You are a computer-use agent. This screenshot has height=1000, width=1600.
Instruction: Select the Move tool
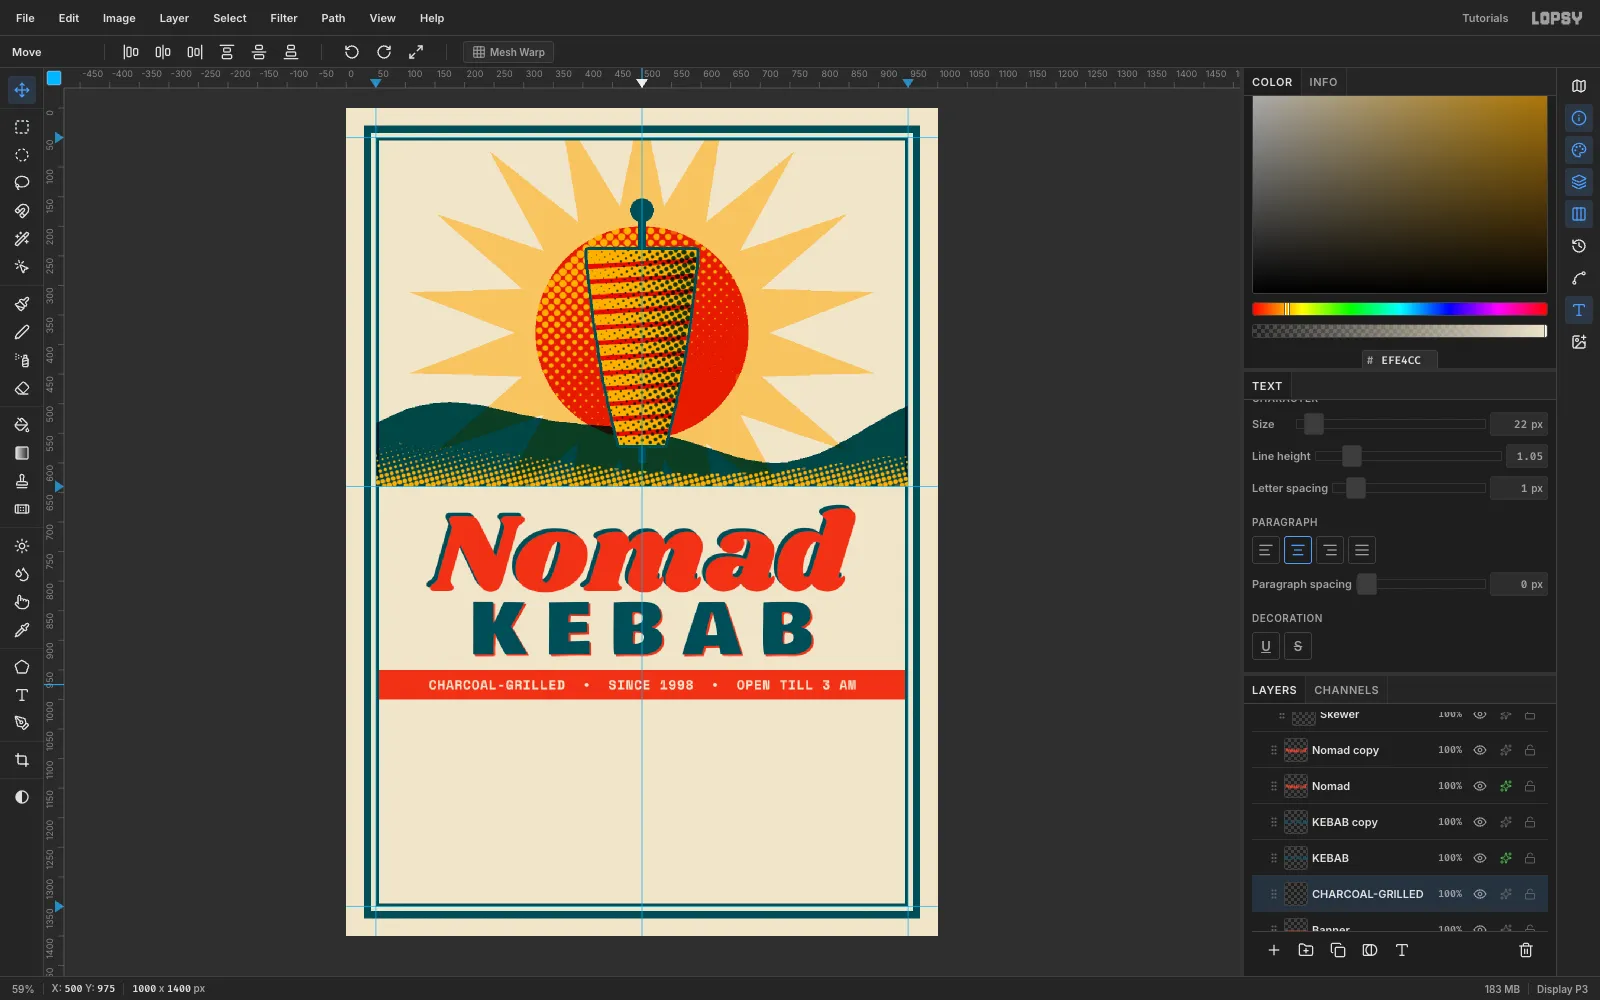tap(22, 90)
